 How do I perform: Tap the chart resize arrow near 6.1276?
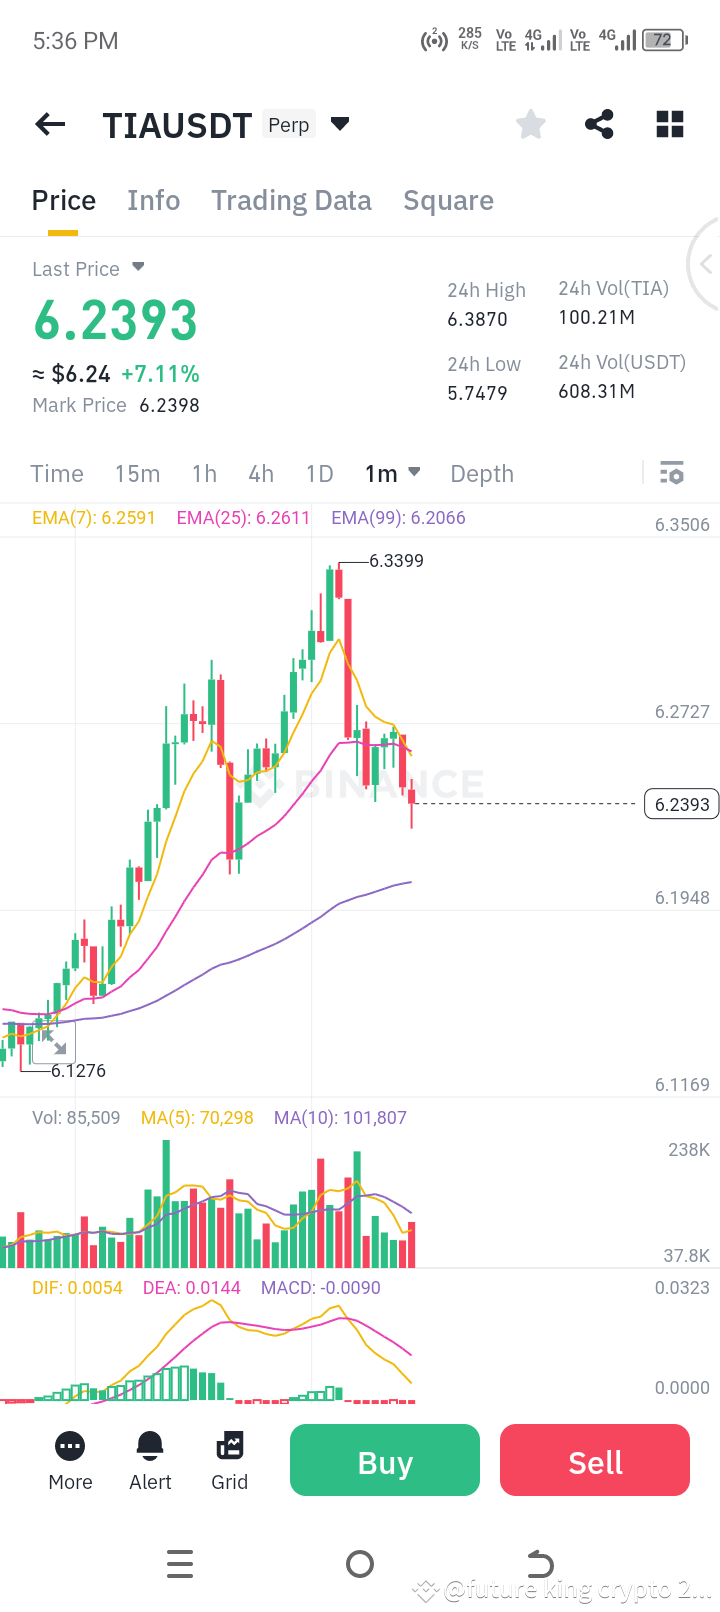pyautogui.click(x=58, y=1042)
